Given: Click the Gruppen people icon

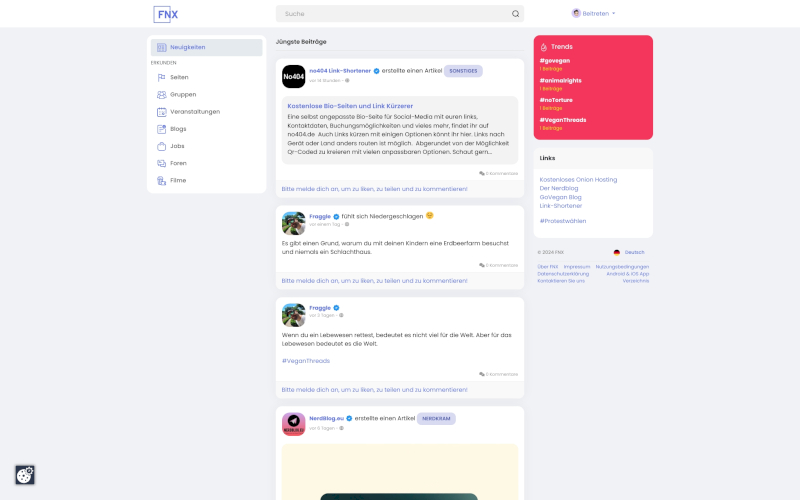Looking at the screenshot, I should 161,95.
